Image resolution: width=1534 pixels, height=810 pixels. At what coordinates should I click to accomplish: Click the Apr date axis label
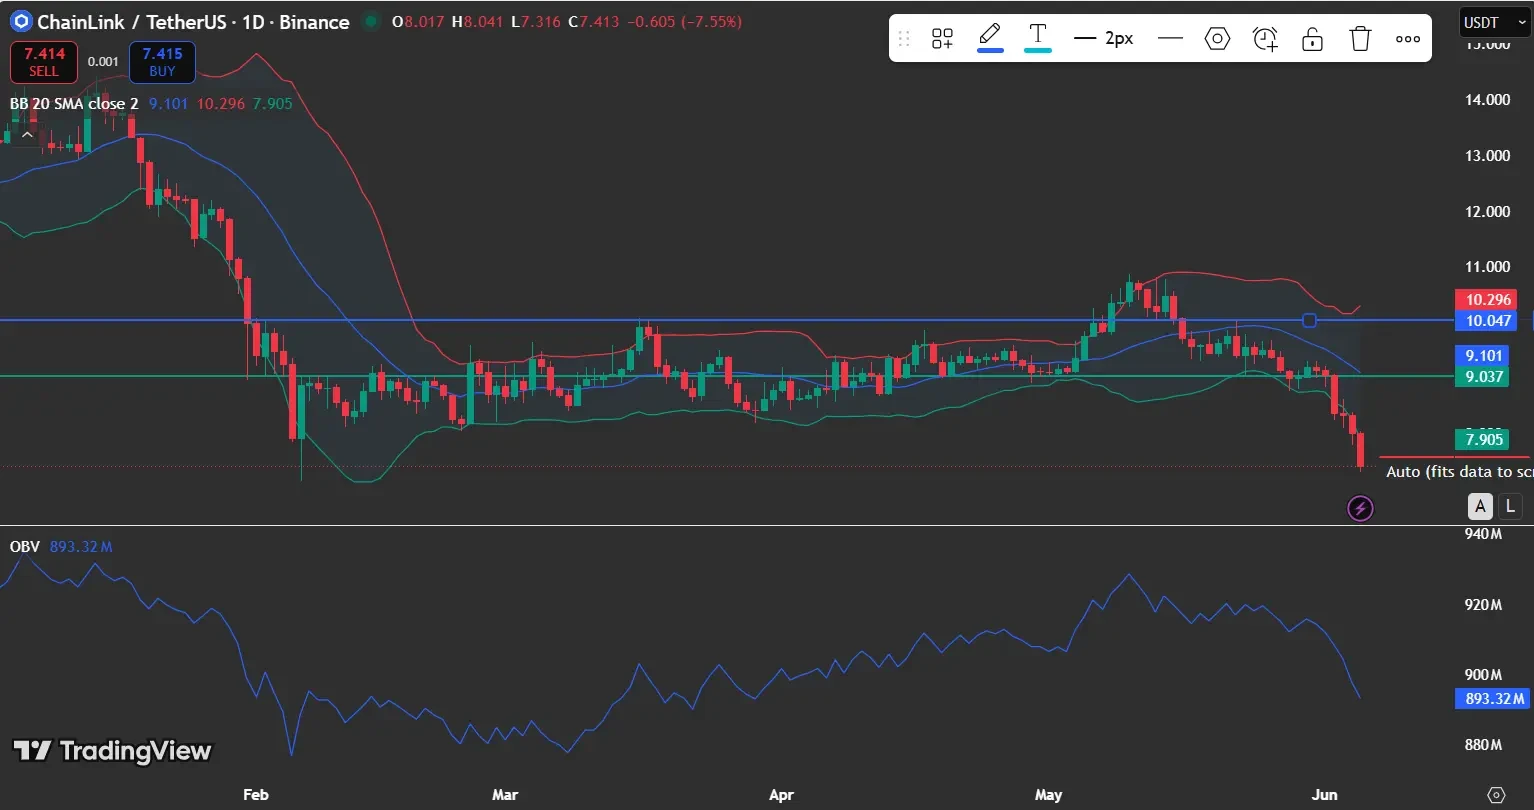(x=781, y=795)
